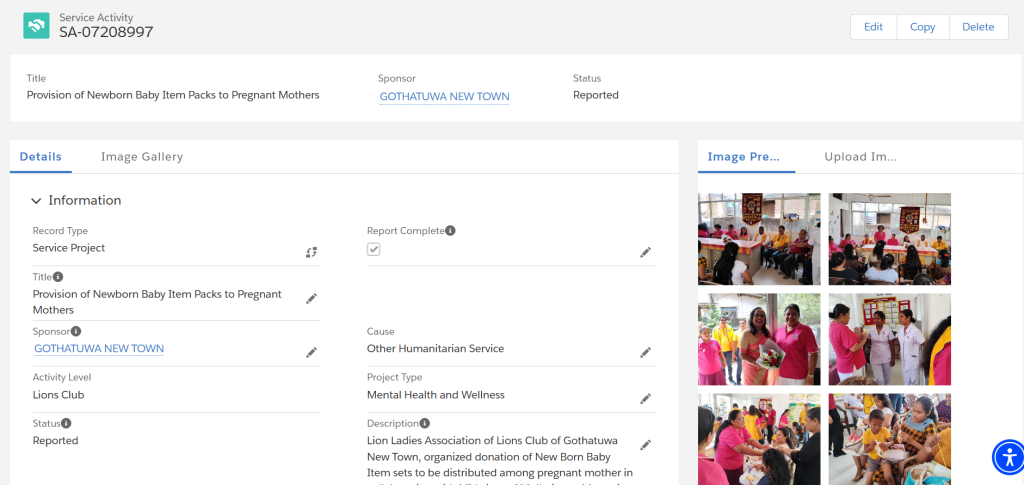Edit Project Type with pencil icon
The width and height of the screenshot is (1024, 485).
tap(645, 398)
